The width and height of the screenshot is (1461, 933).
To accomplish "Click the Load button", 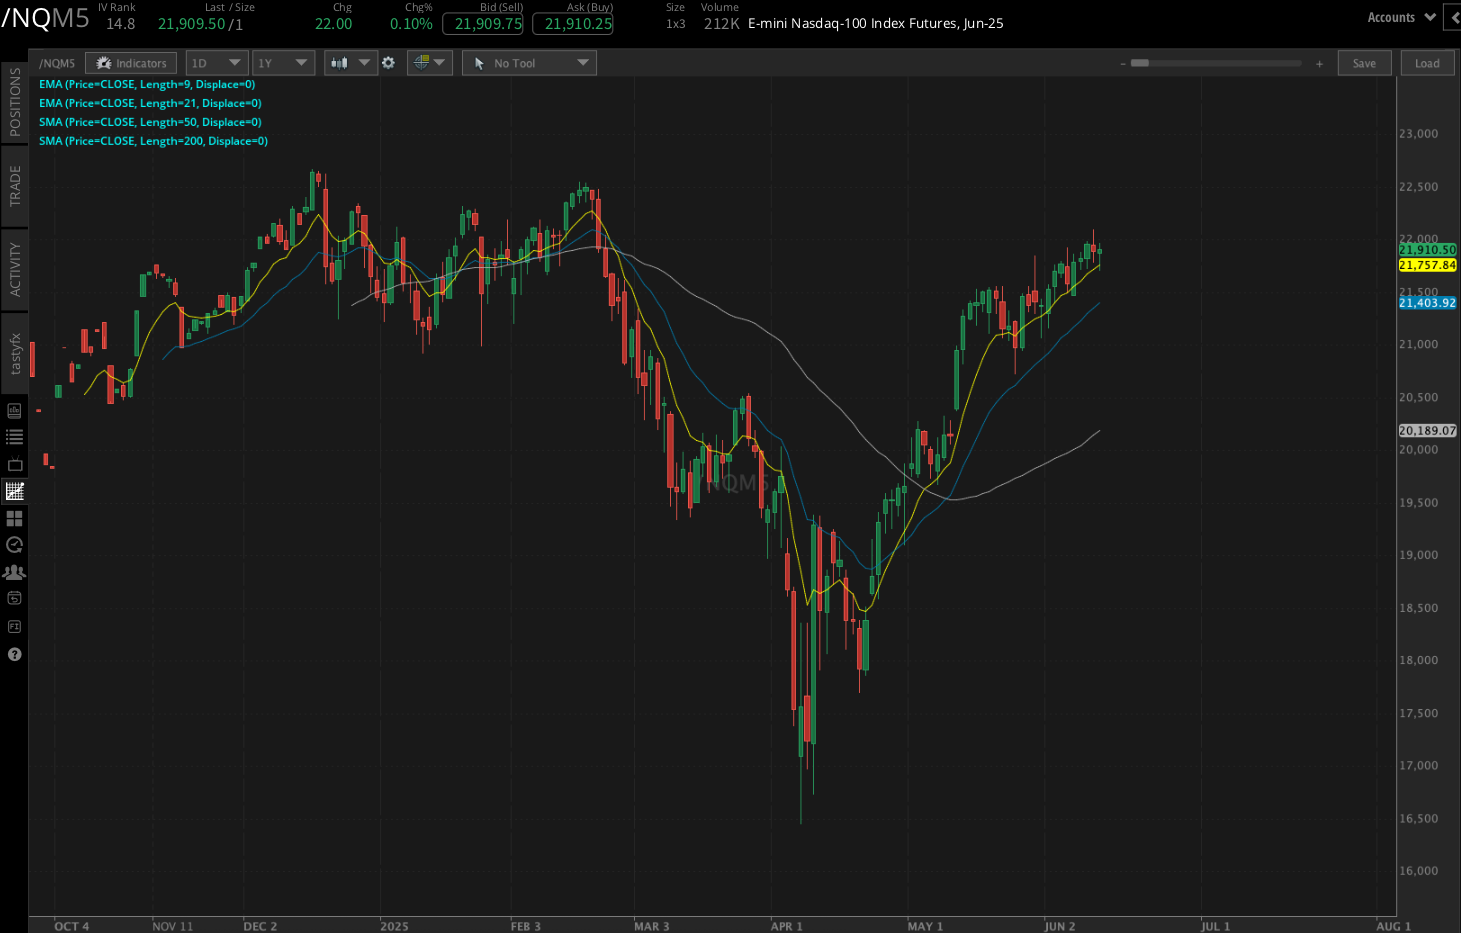I will point(1427,62).
